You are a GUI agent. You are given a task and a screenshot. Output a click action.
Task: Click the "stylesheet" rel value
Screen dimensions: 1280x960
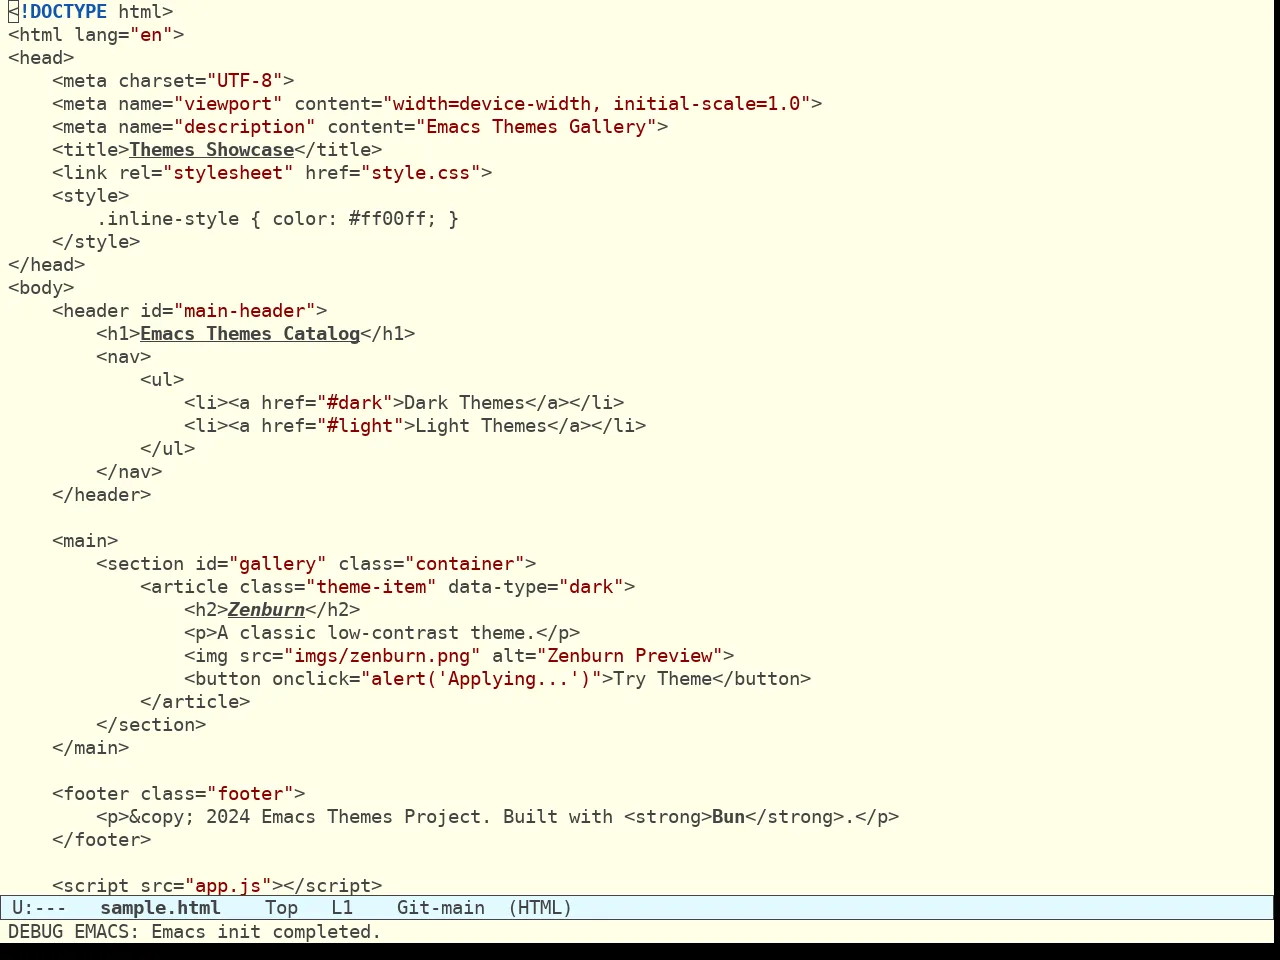coord(228,173)
